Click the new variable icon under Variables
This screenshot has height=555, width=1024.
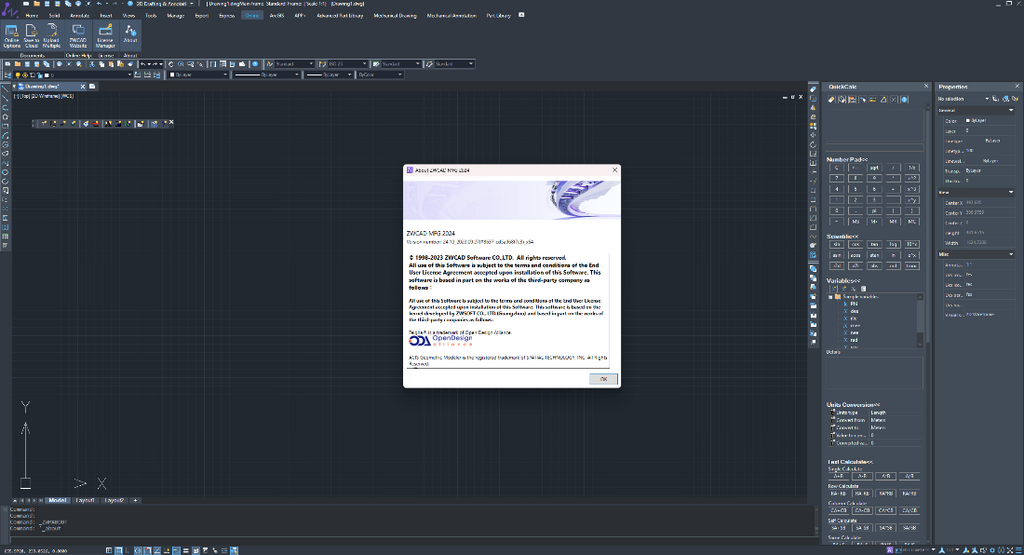834,288
